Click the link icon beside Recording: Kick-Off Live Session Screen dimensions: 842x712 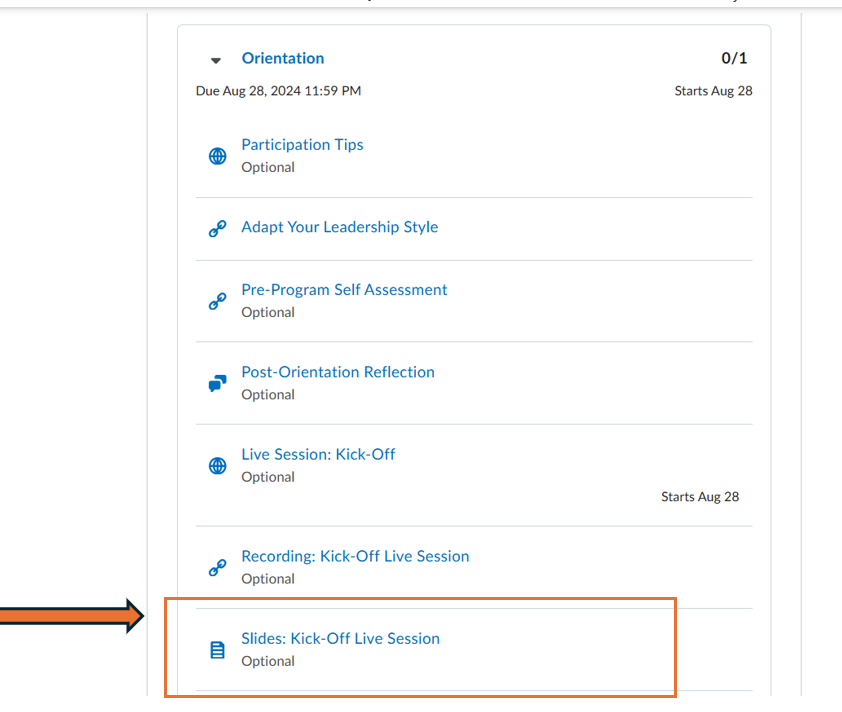point(217,568)
